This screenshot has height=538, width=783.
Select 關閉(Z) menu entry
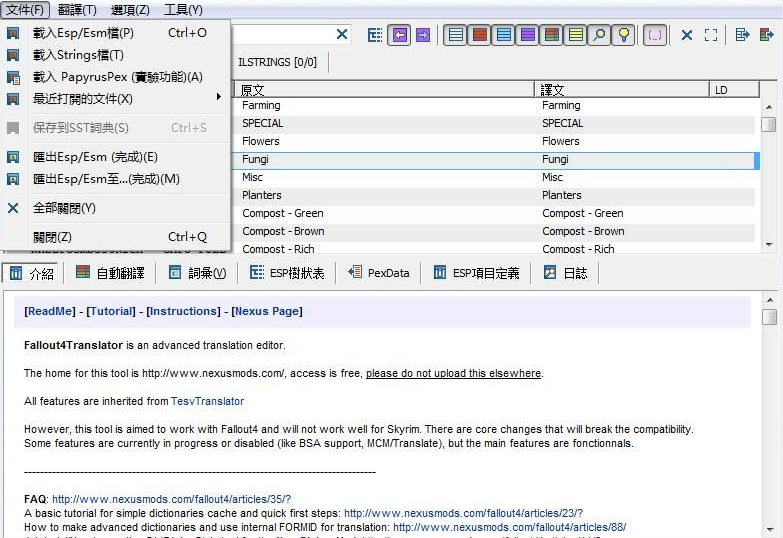[x=116, y=237]
